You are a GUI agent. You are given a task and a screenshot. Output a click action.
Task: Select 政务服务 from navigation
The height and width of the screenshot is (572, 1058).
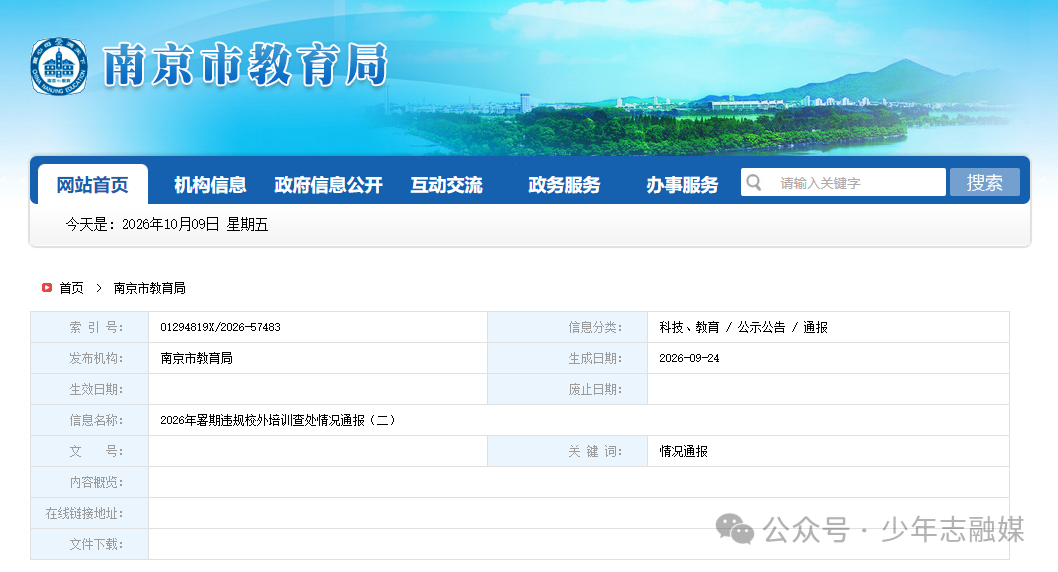564,185
